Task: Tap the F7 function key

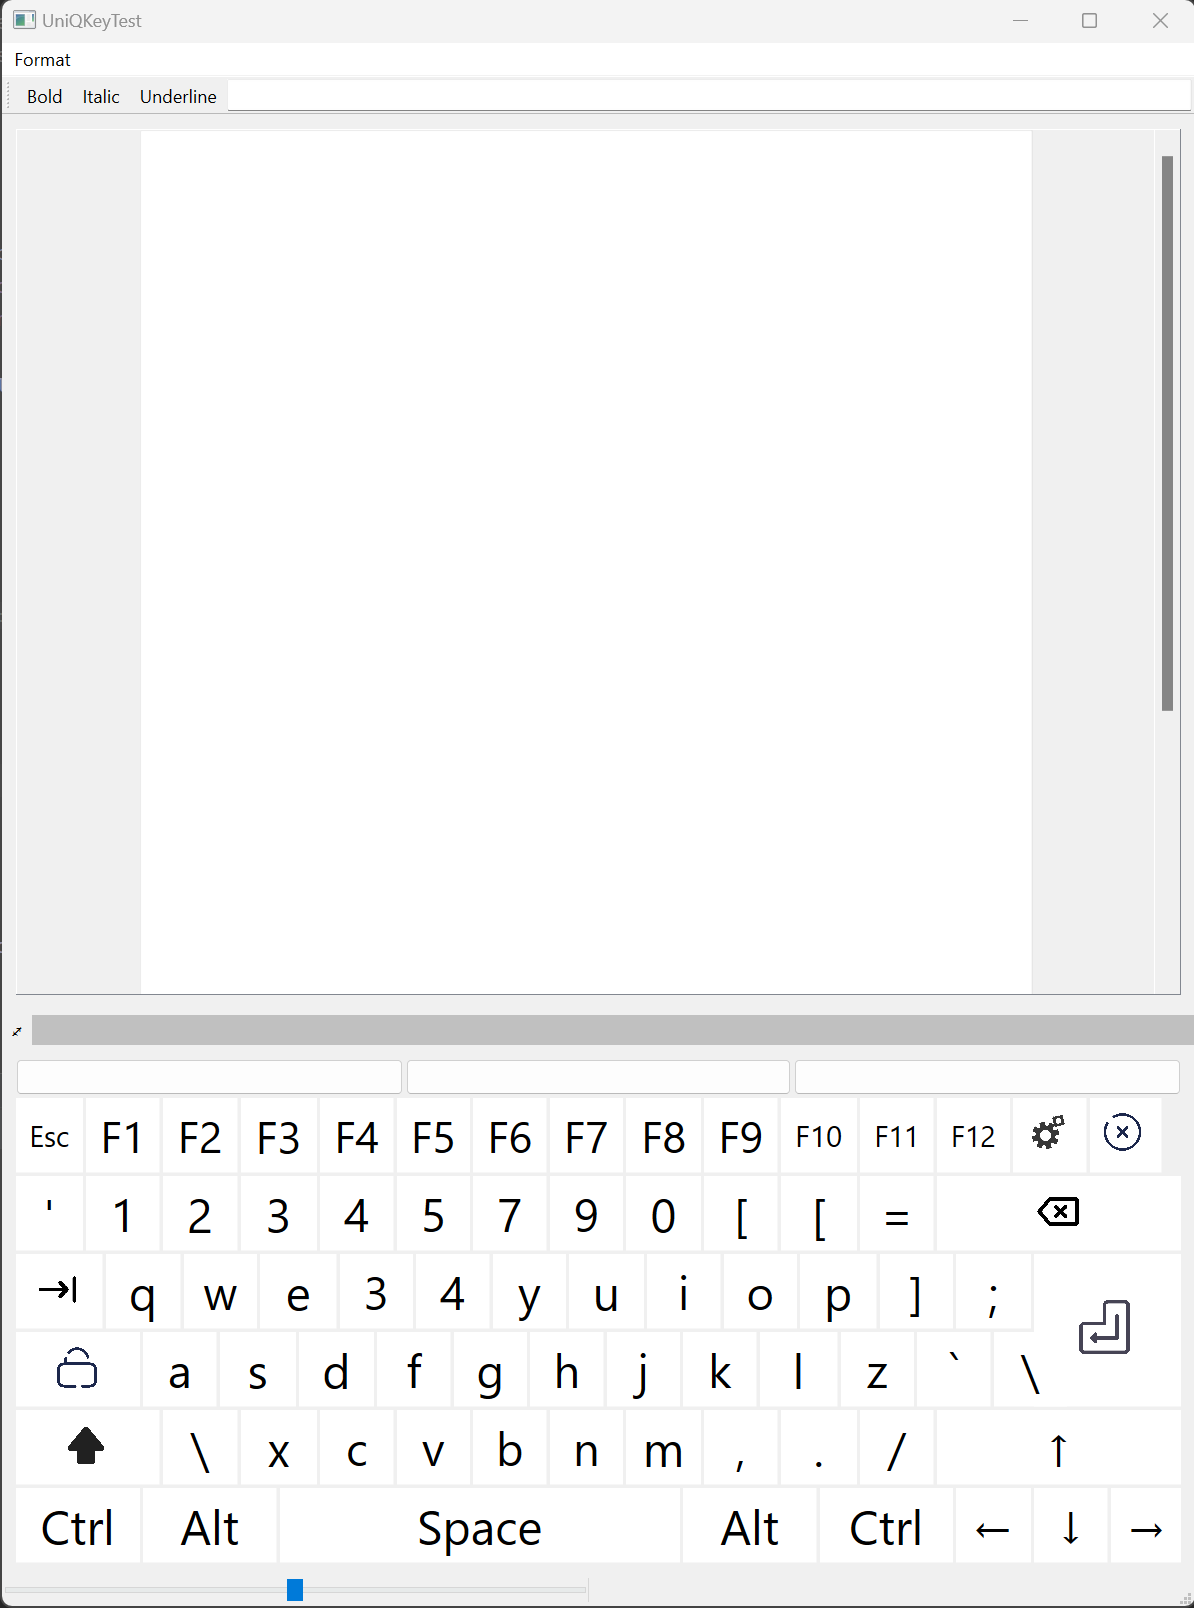Action: pos(587,1136)
